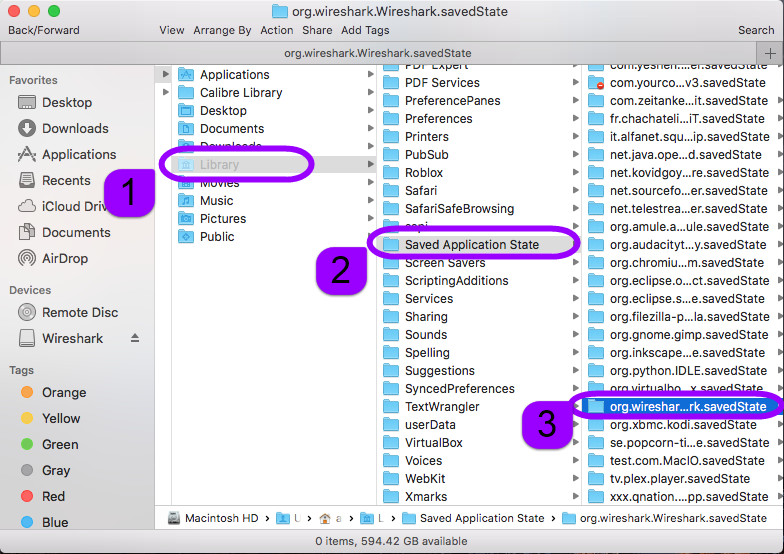This screenshot has height=554, width=784.
Task: Expand the Calibre Library disclosure triangle
Action: 165,93
